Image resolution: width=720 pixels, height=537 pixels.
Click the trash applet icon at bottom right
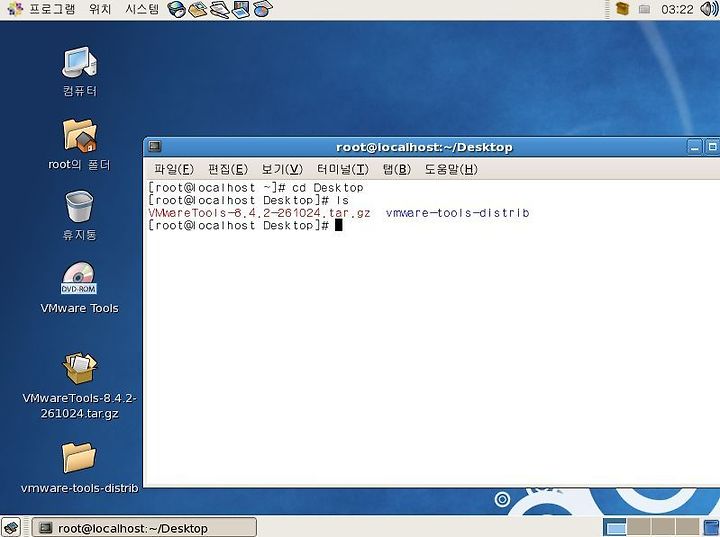(x=711, y=527)
